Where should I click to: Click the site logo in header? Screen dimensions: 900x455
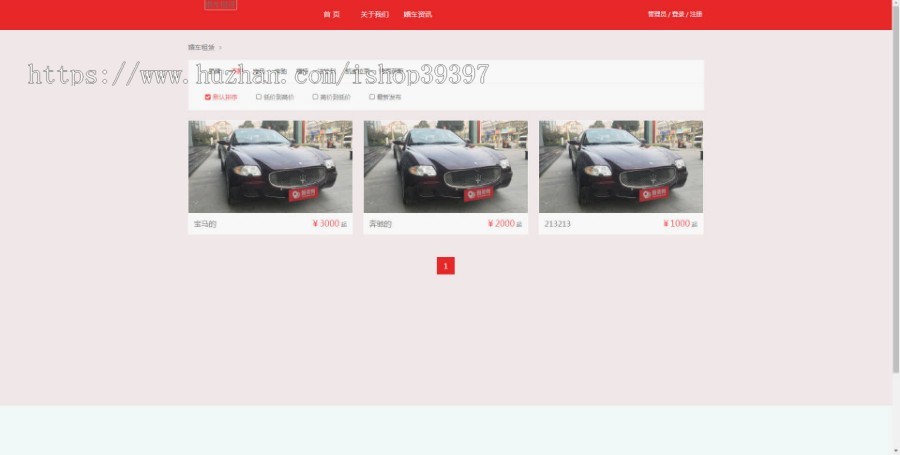click(220, 5)
